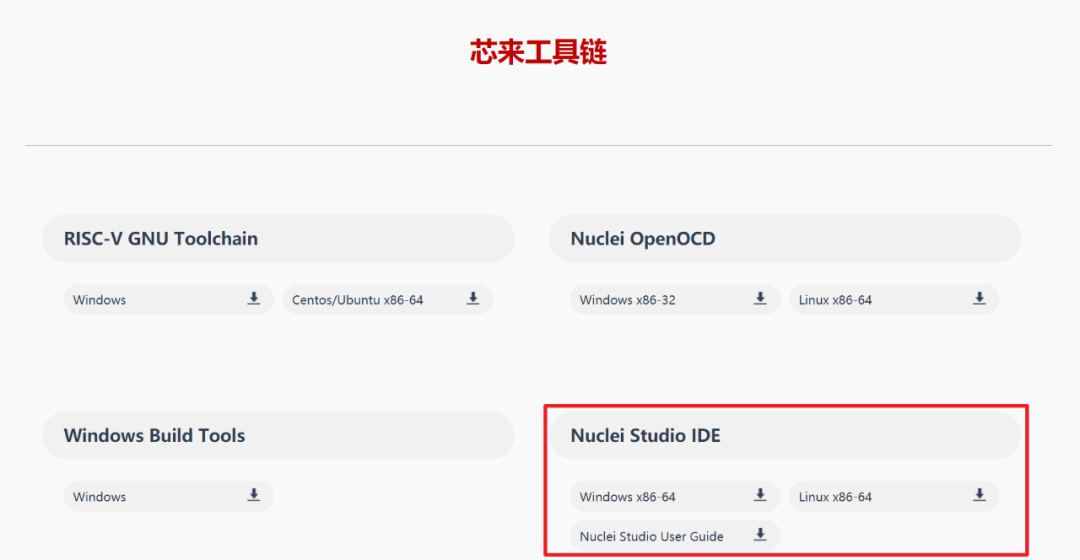Click download icon for Windows Build Tools Windows

(x=253, y=495)
